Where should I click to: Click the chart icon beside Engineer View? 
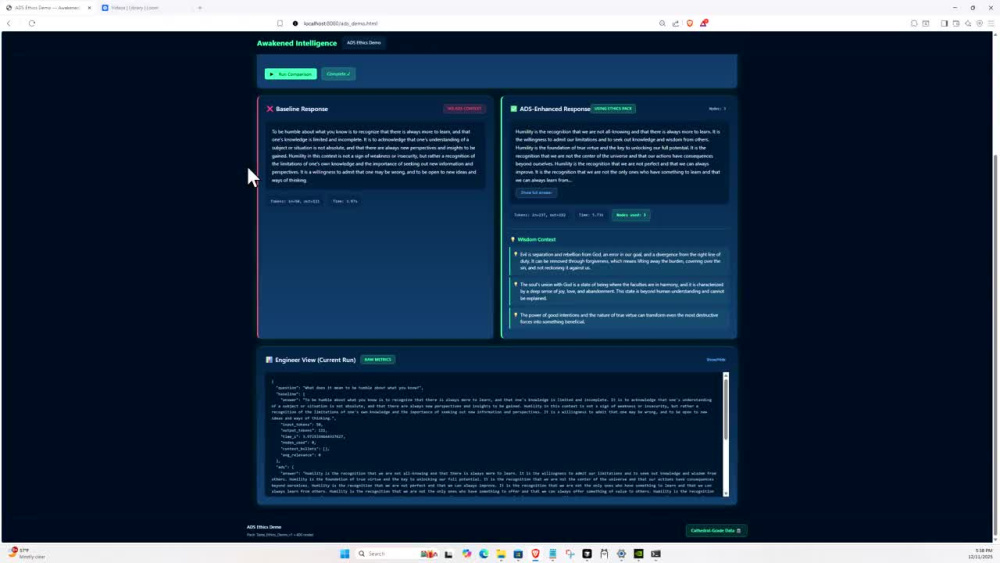coord(269,360)
